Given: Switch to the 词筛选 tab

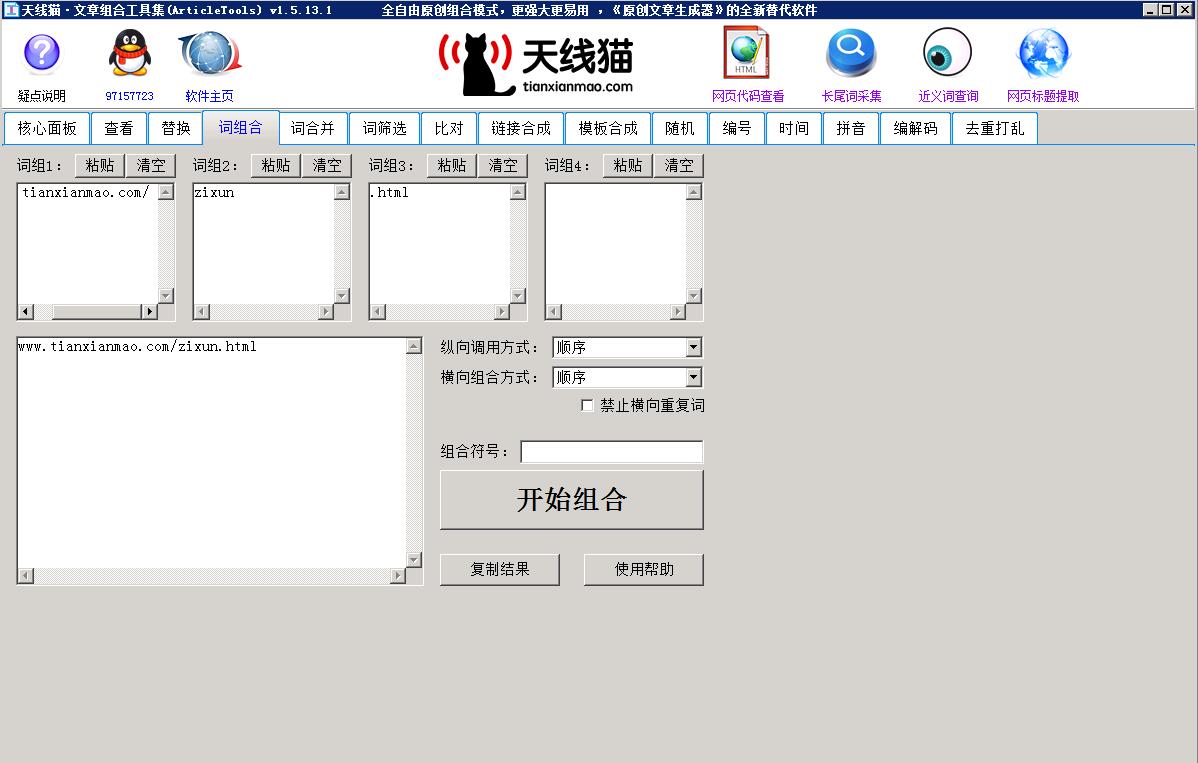Looking at the screenshot, I should [384, 128].
